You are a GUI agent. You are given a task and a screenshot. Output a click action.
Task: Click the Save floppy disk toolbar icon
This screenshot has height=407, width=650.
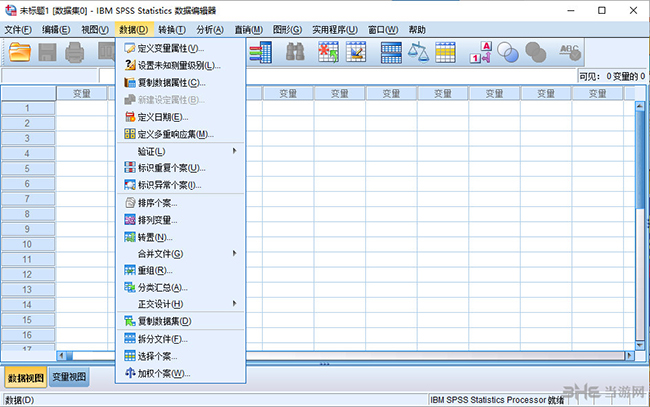coord(47,52)
